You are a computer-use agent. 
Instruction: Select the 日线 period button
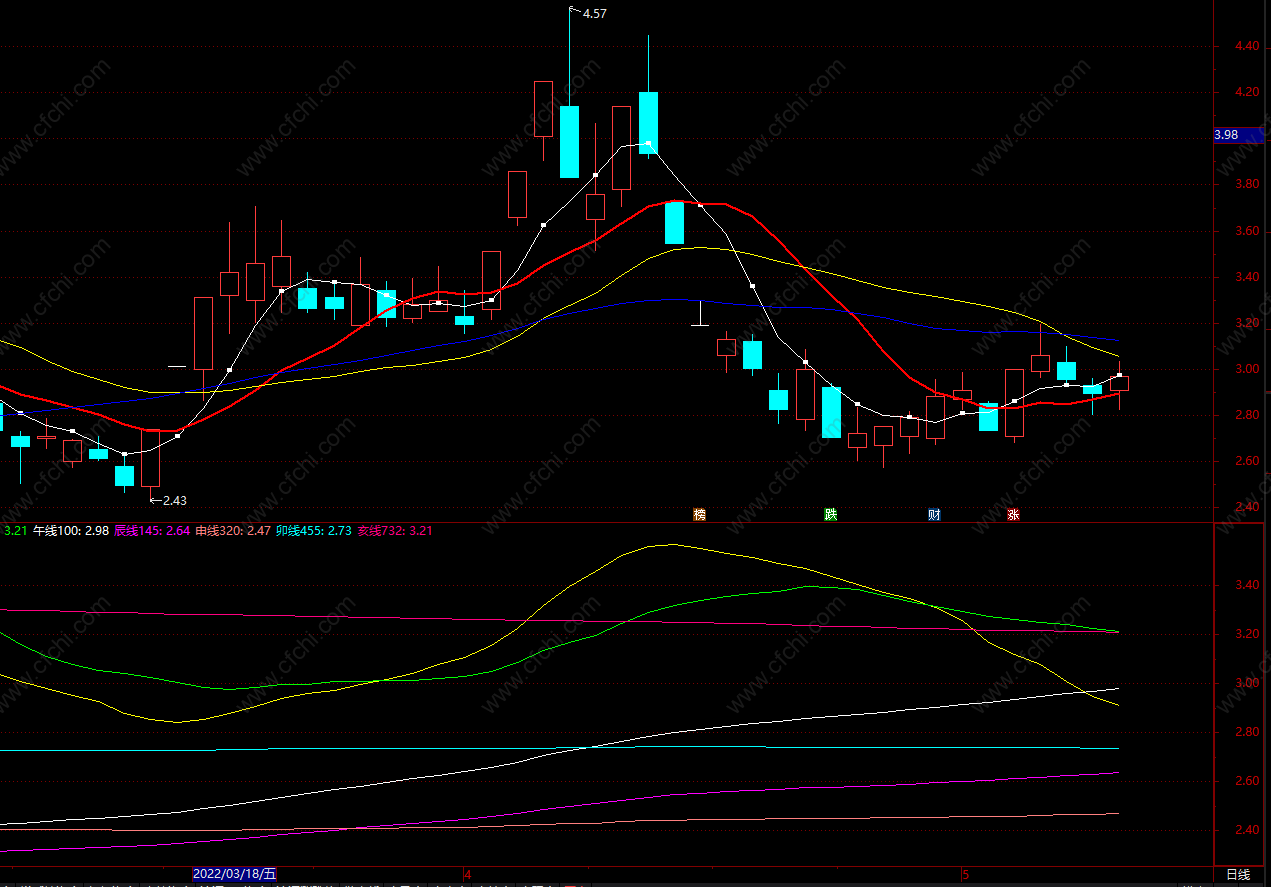click(1238, 874)
